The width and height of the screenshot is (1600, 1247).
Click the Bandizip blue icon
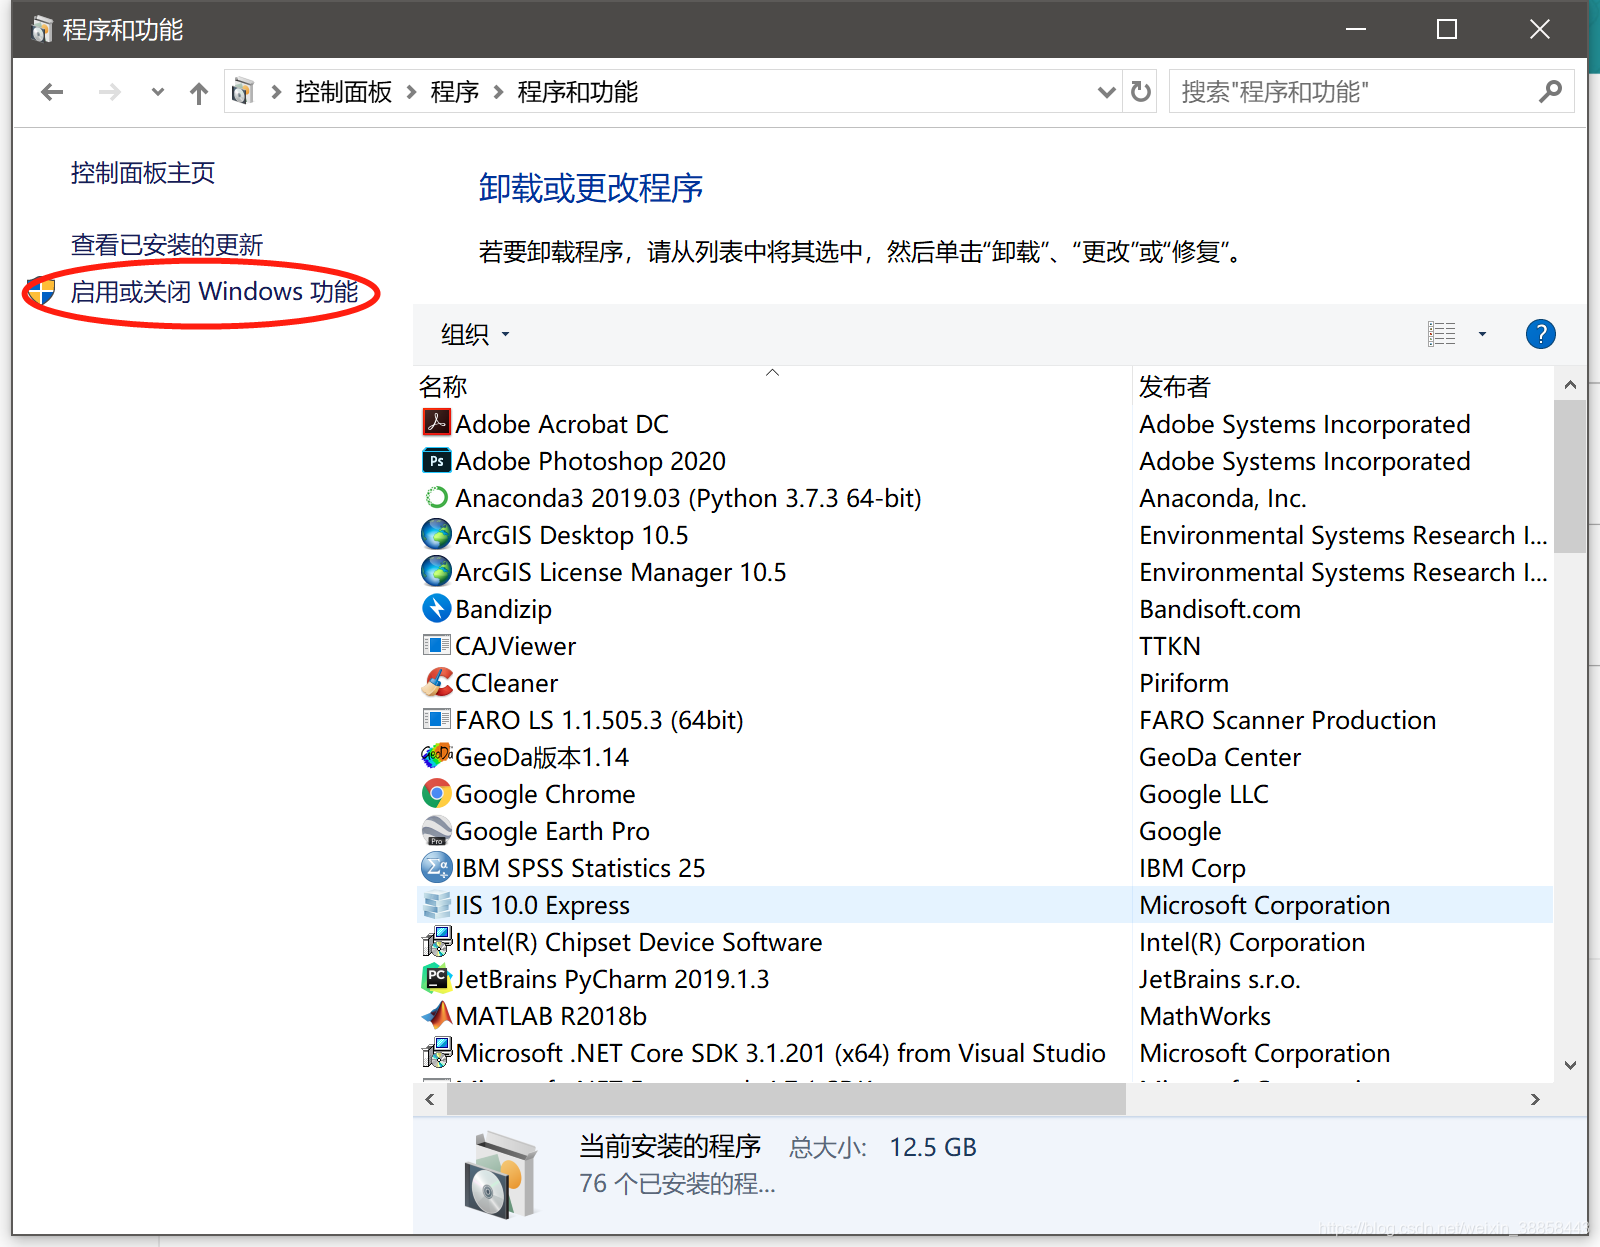[x=436, y=608]
